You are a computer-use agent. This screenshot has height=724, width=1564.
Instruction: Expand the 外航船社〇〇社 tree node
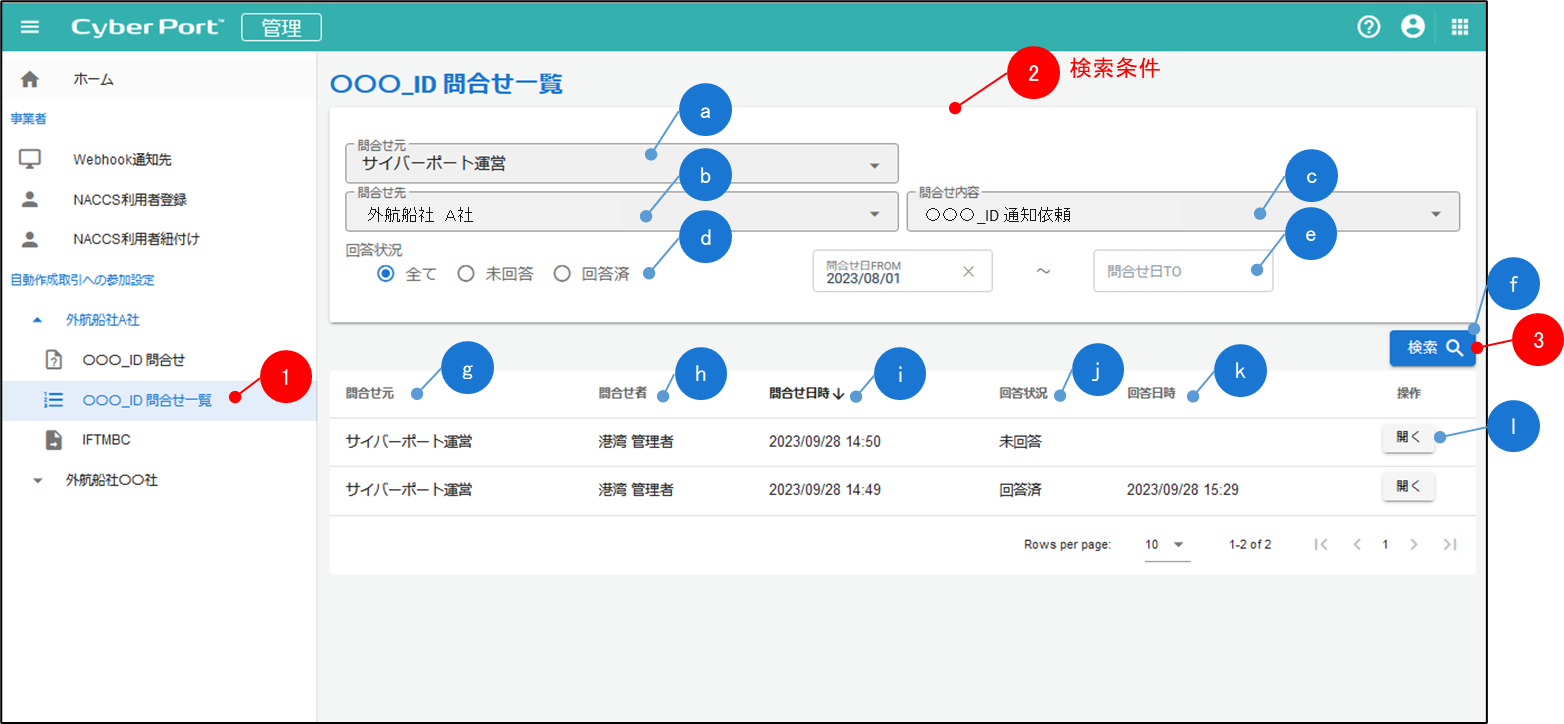click(x=38, y=480)
